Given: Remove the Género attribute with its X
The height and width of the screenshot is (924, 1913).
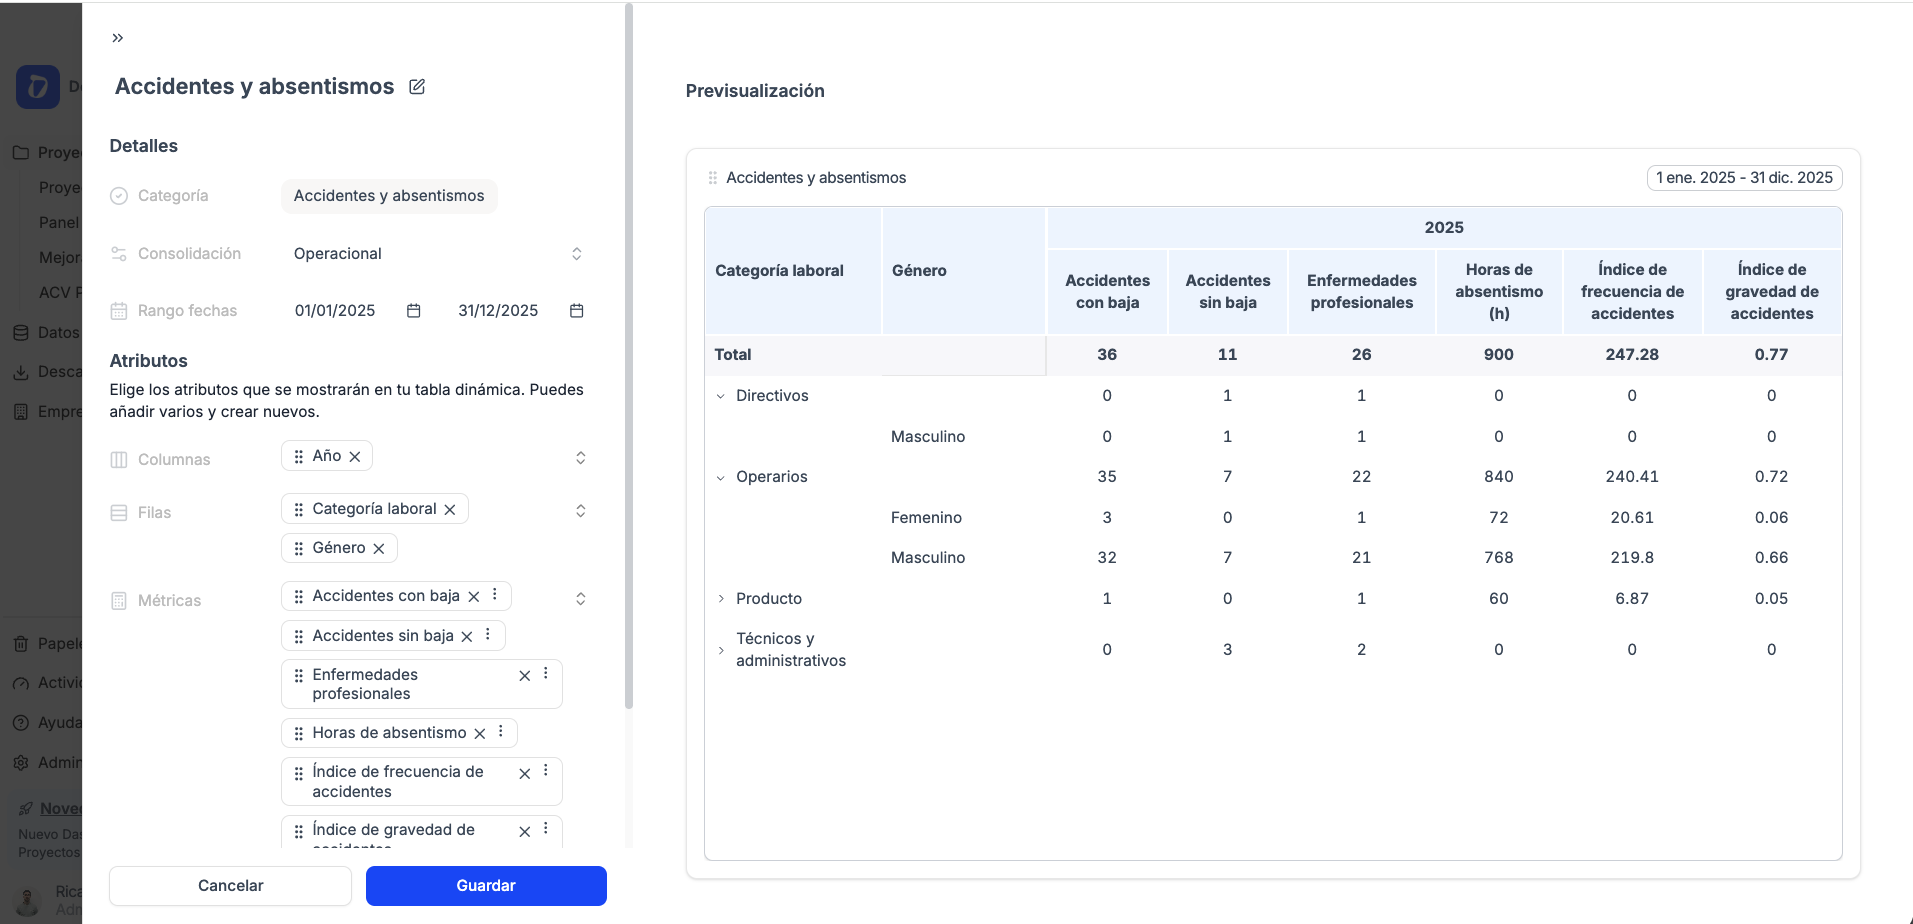Looking at the screenshot, I should click(379, 547).
